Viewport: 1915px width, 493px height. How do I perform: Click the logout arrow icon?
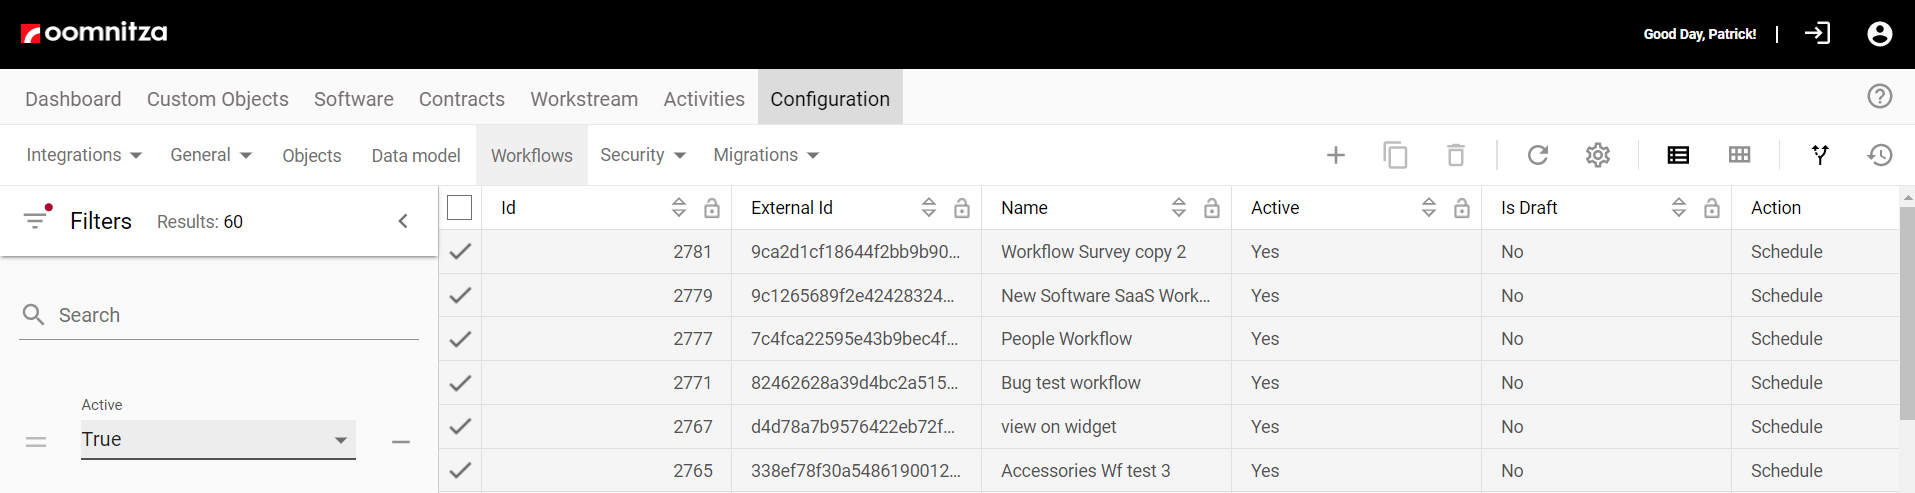click(1817, 33)
